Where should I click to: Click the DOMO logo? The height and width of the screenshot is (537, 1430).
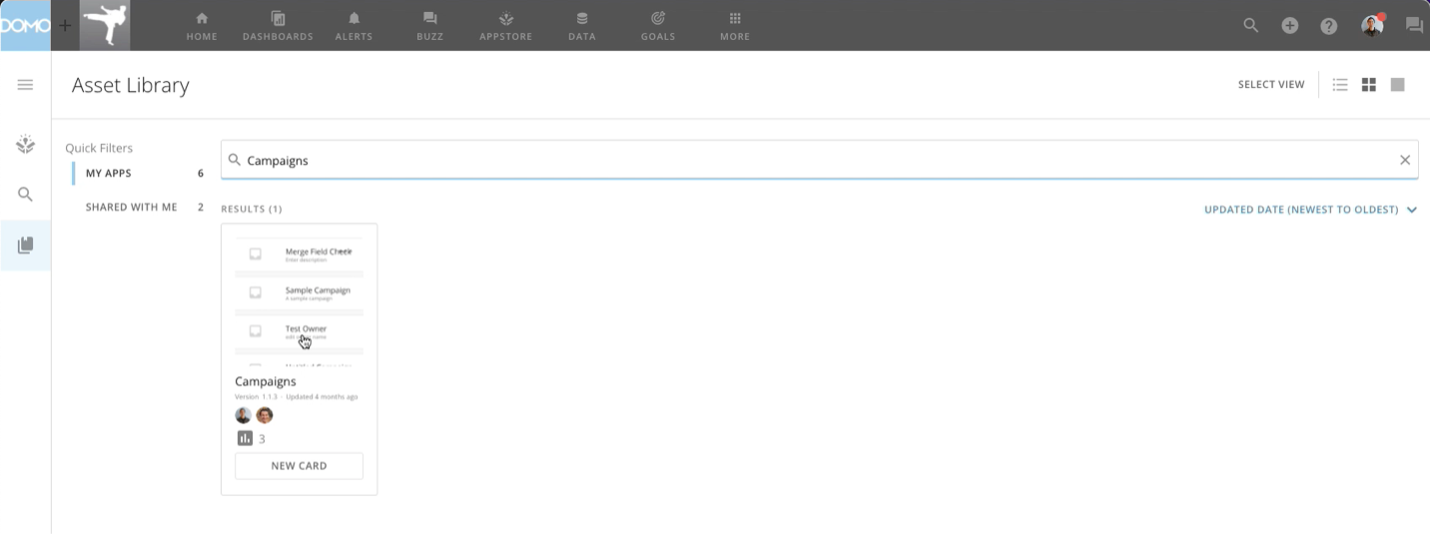pos(25,25)
